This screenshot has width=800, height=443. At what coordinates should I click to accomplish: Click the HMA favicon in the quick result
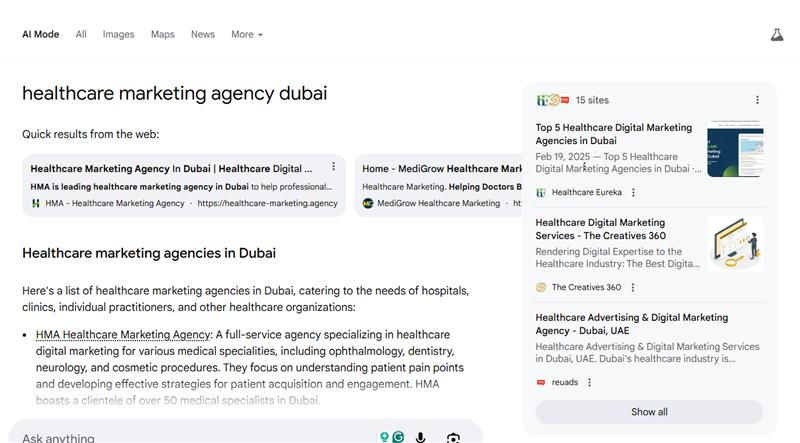pos(35,203)
